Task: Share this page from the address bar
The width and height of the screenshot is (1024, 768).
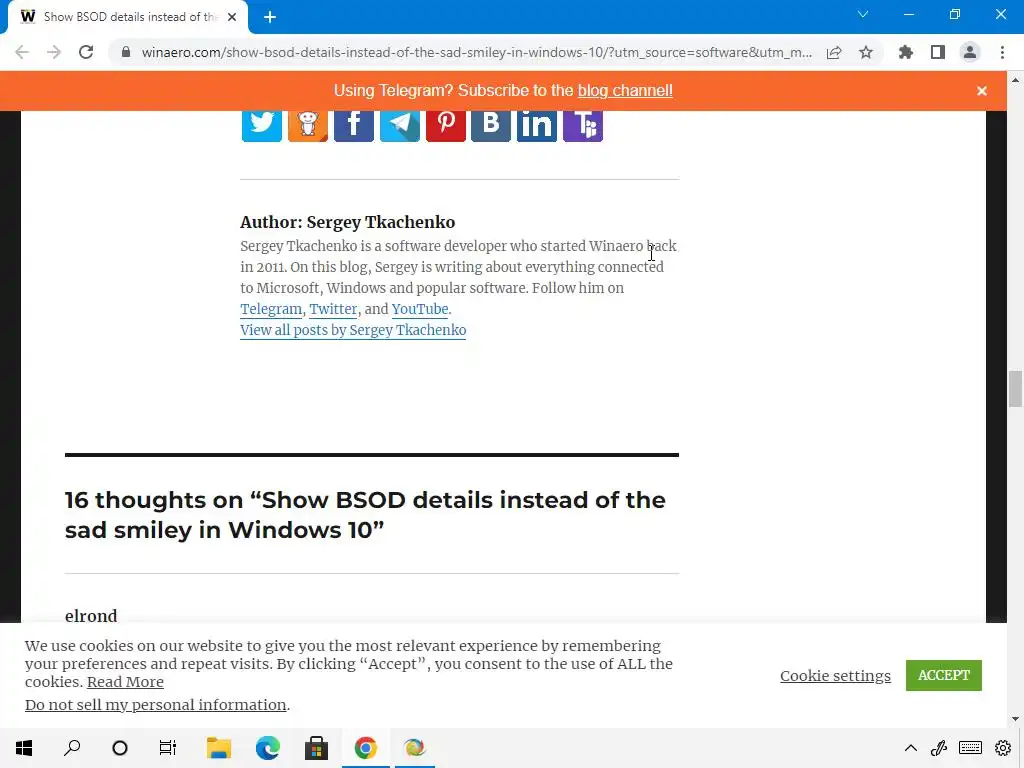Action: tap(834, 52)
